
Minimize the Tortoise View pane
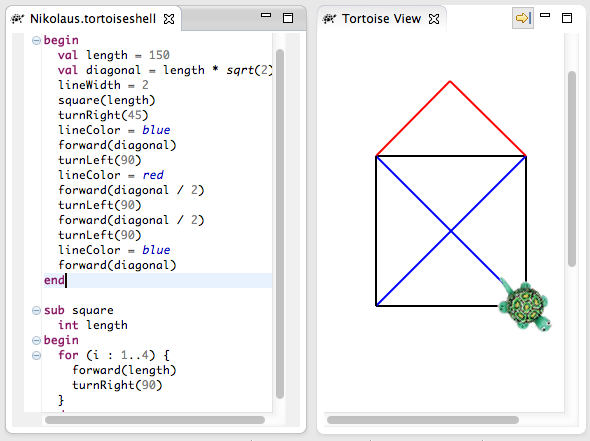545,15
